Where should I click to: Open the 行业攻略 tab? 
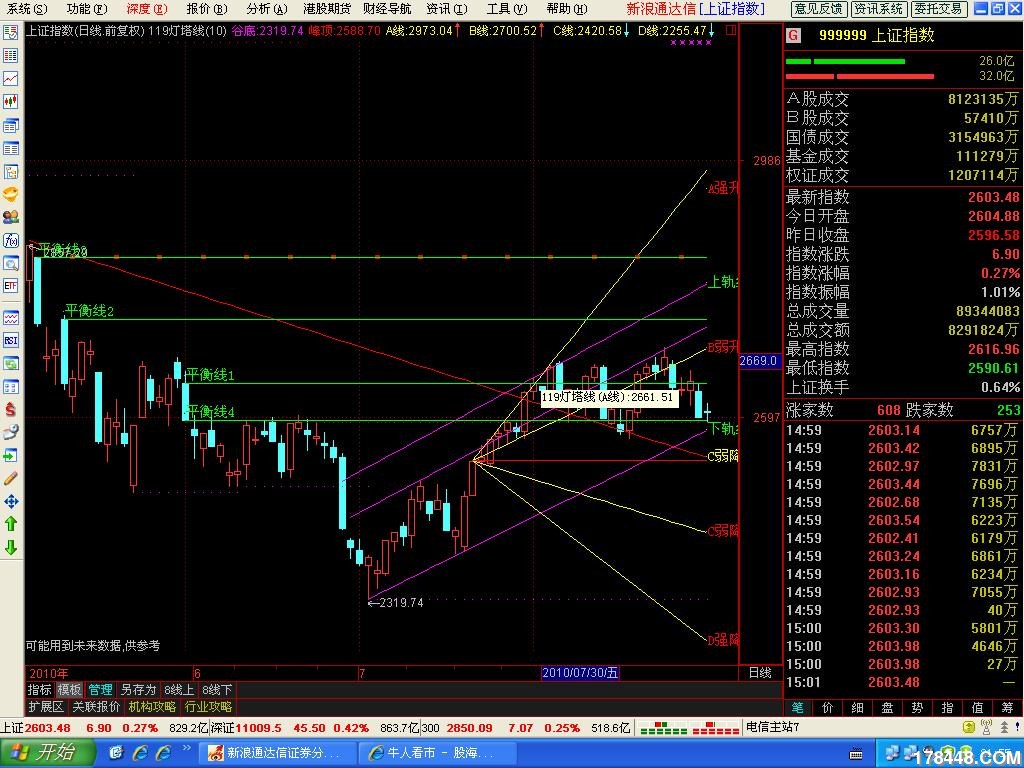point(208,707)
